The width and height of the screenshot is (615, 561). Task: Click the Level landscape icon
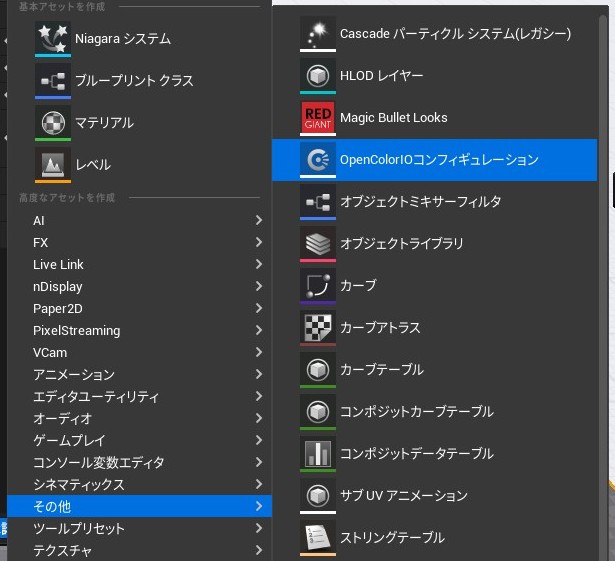pyautogui.click(x=53, y=164)
